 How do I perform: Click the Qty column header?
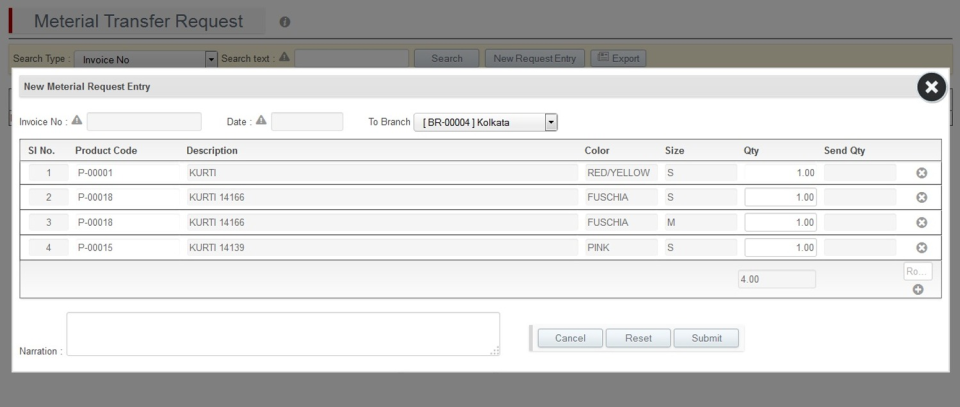(751, 151)
